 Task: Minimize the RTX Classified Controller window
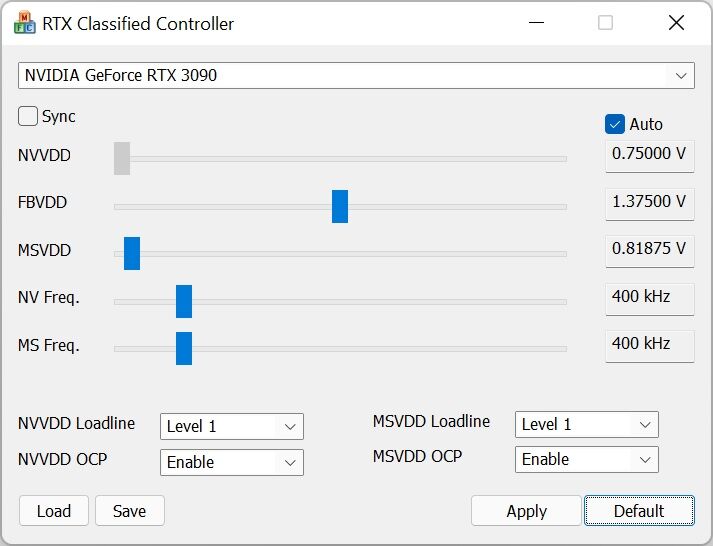pyautogui.click(x=537, y=23)
